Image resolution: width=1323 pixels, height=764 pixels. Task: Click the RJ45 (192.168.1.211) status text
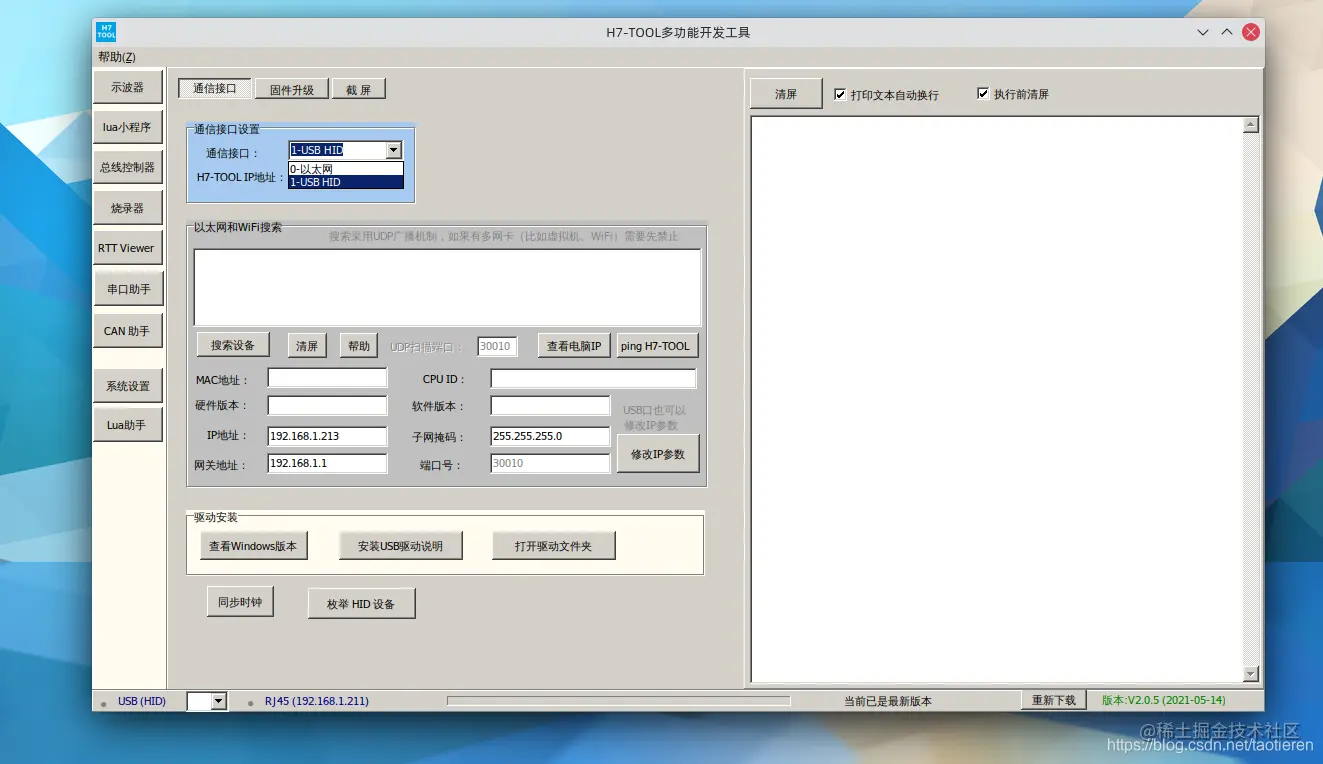(316, 701)
